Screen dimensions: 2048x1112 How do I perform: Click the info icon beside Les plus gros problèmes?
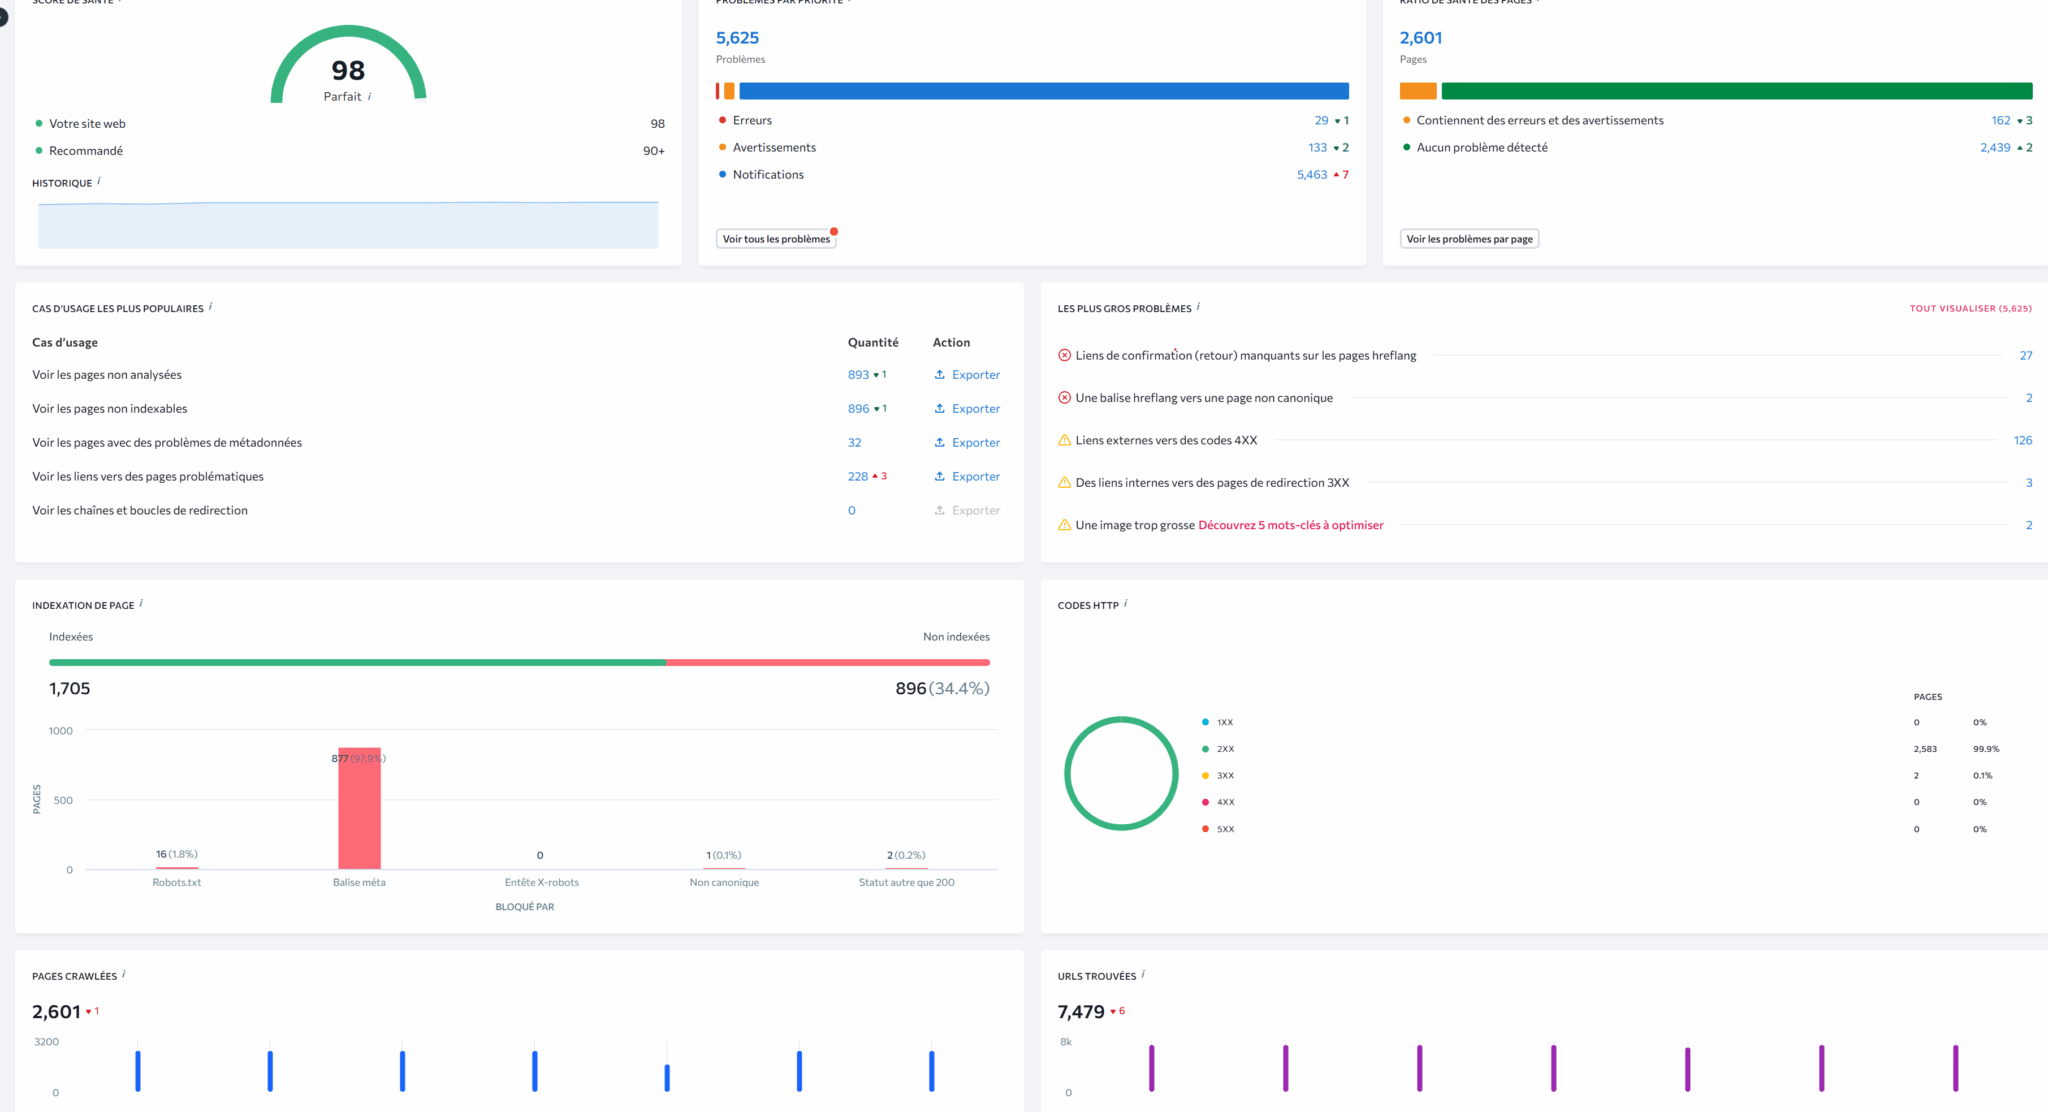coord(1198,307)
